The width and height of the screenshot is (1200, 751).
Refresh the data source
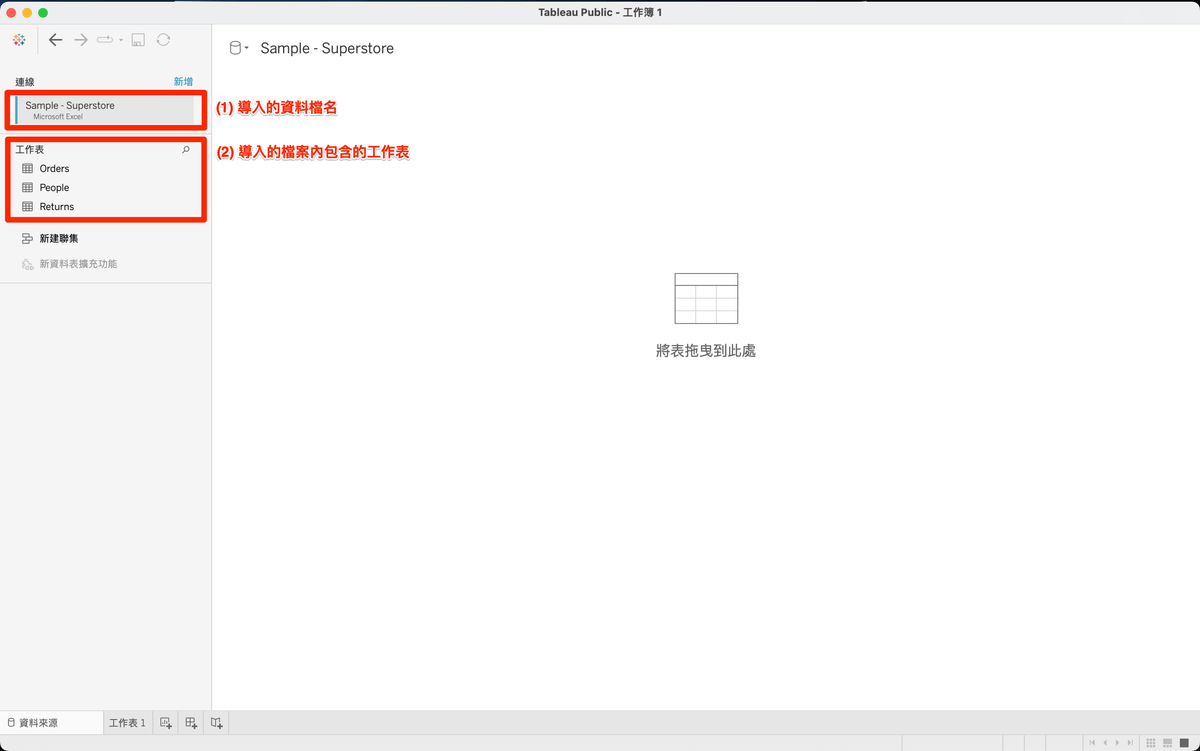click(163, 40)
